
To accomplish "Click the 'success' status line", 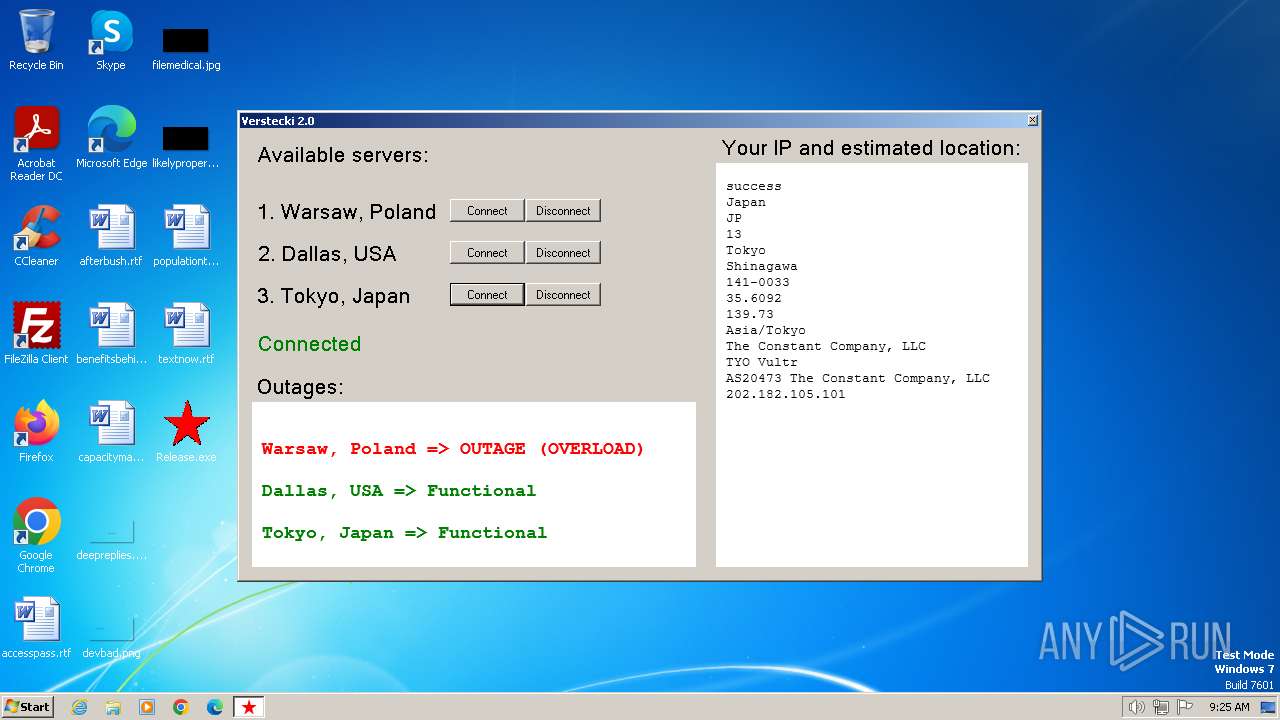I will point(754,186).
